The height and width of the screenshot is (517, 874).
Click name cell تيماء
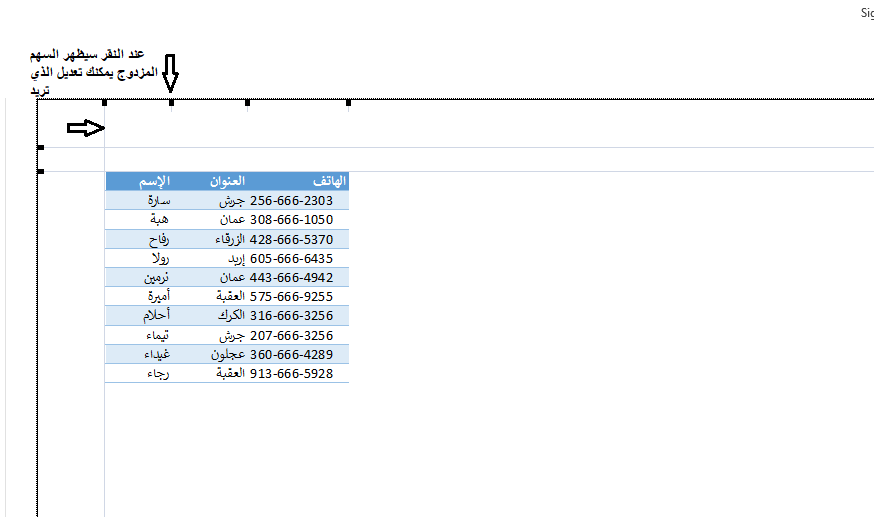157,335
